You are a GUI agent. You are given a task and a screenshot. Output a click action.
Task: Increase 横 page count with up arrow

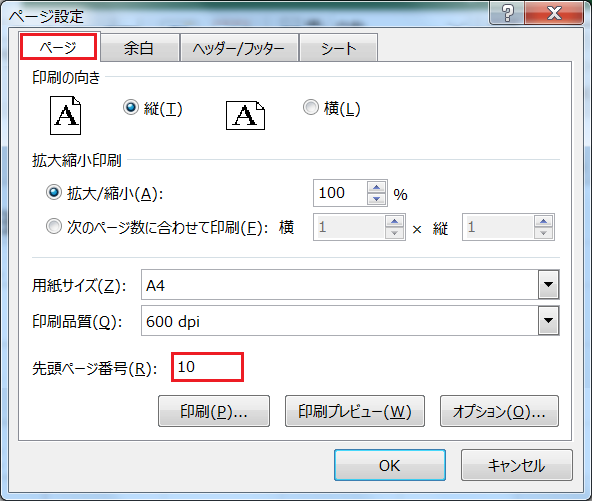tap(394, 221)
